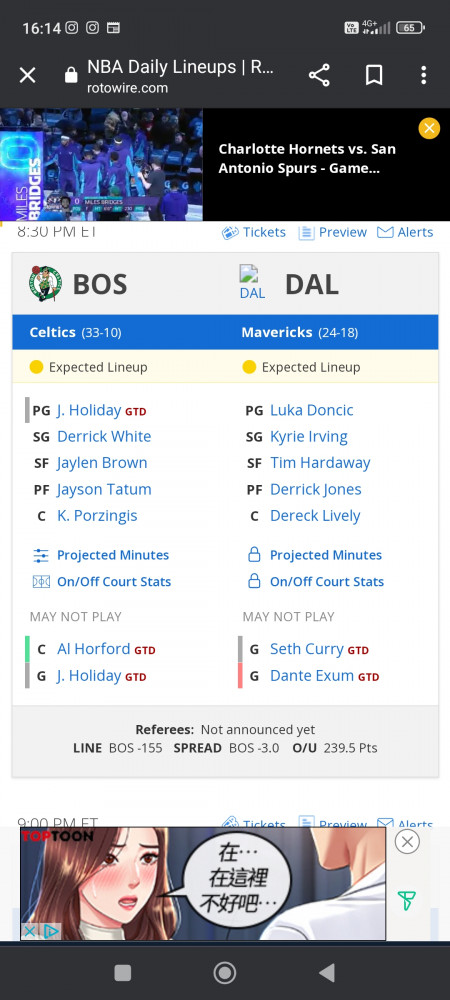Screen dimensions: 450x1000
Task: Close the TOPTOON banner ad
Action: pos(407,842)
